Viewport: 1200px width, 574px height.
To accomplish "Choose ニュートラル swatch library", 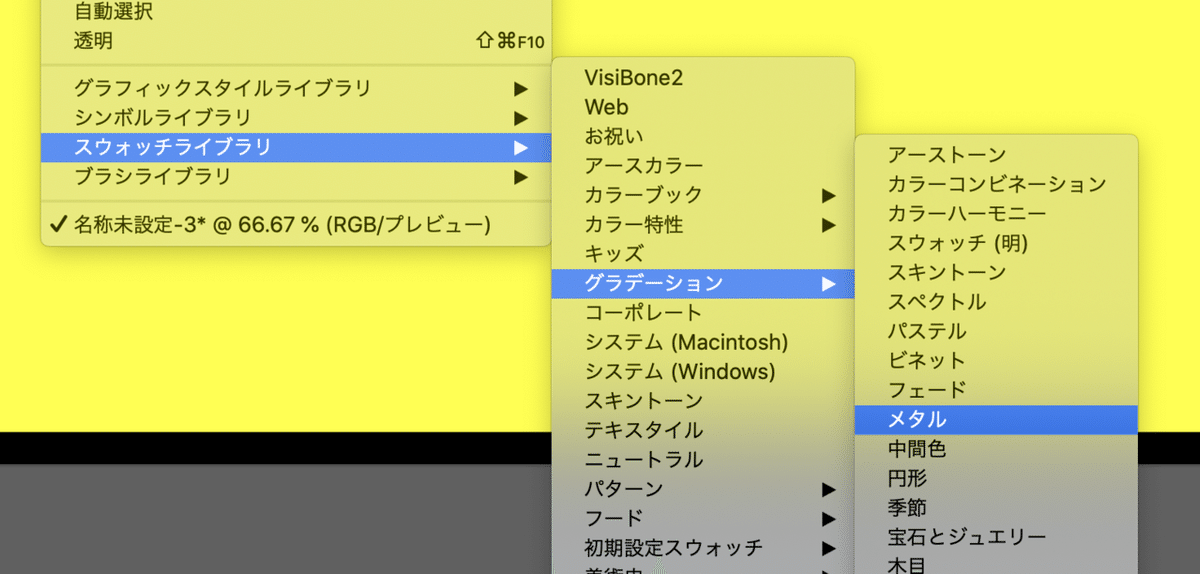I will [703, 460].
